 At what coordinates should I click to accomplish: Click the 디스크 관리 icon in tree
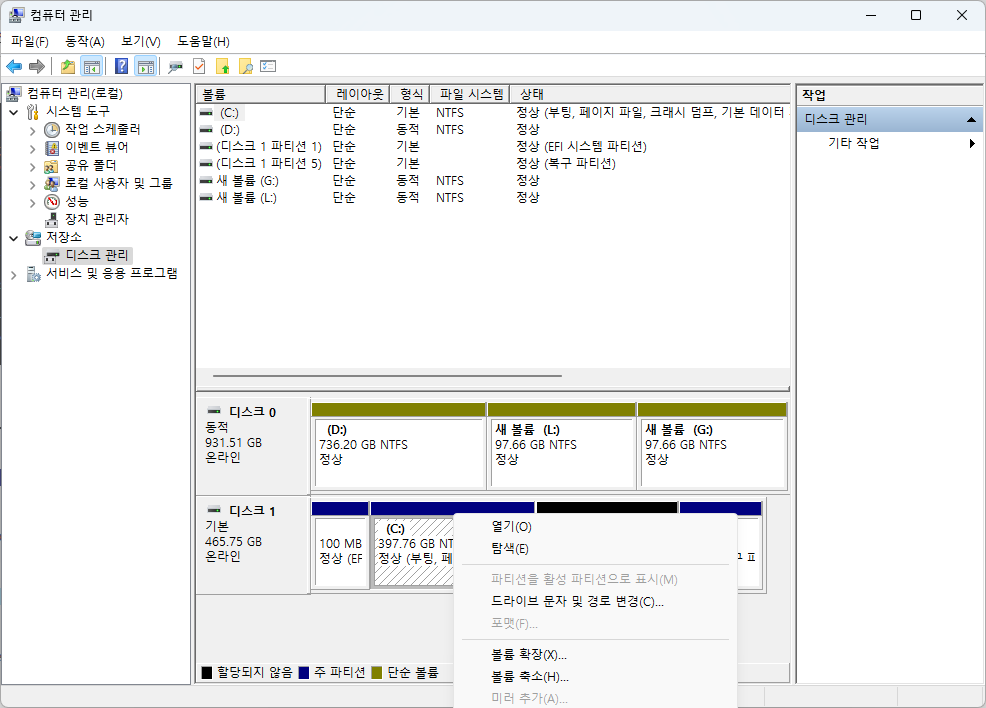[52, 256]
